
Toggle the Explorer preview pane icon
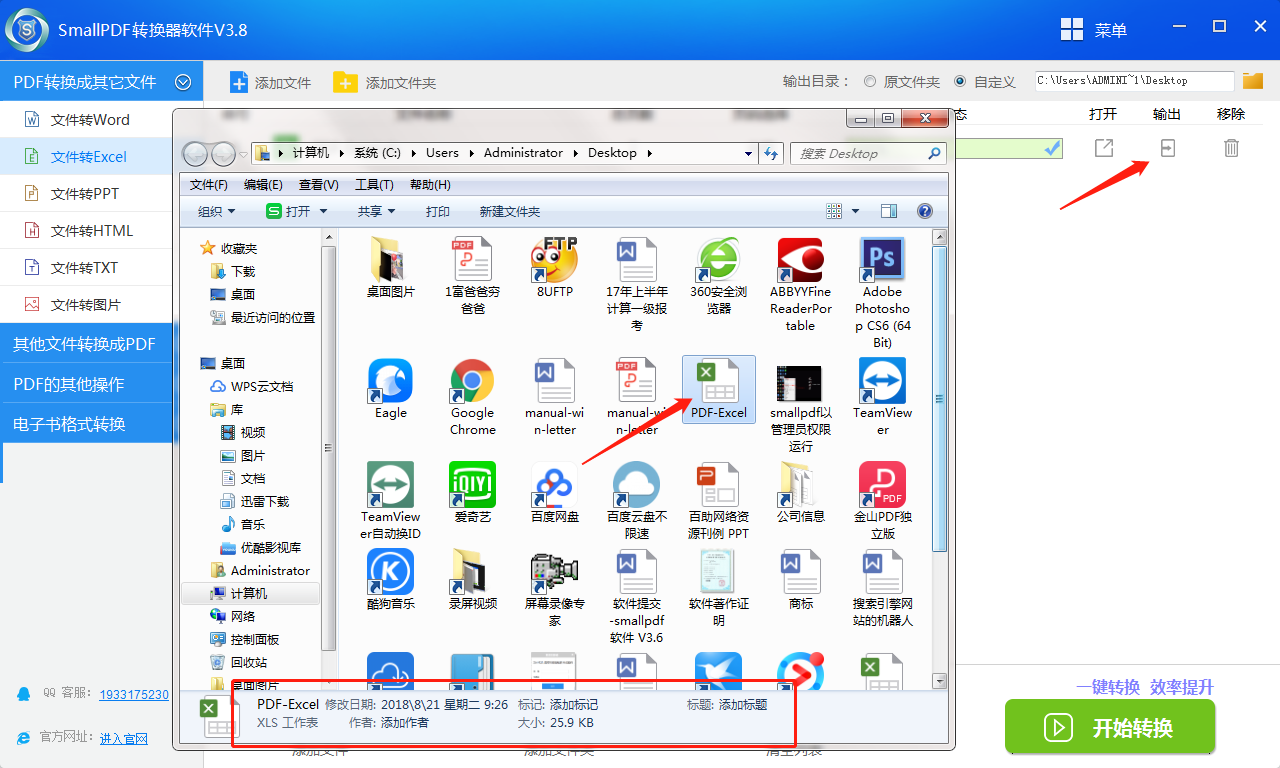click(889, 211)
